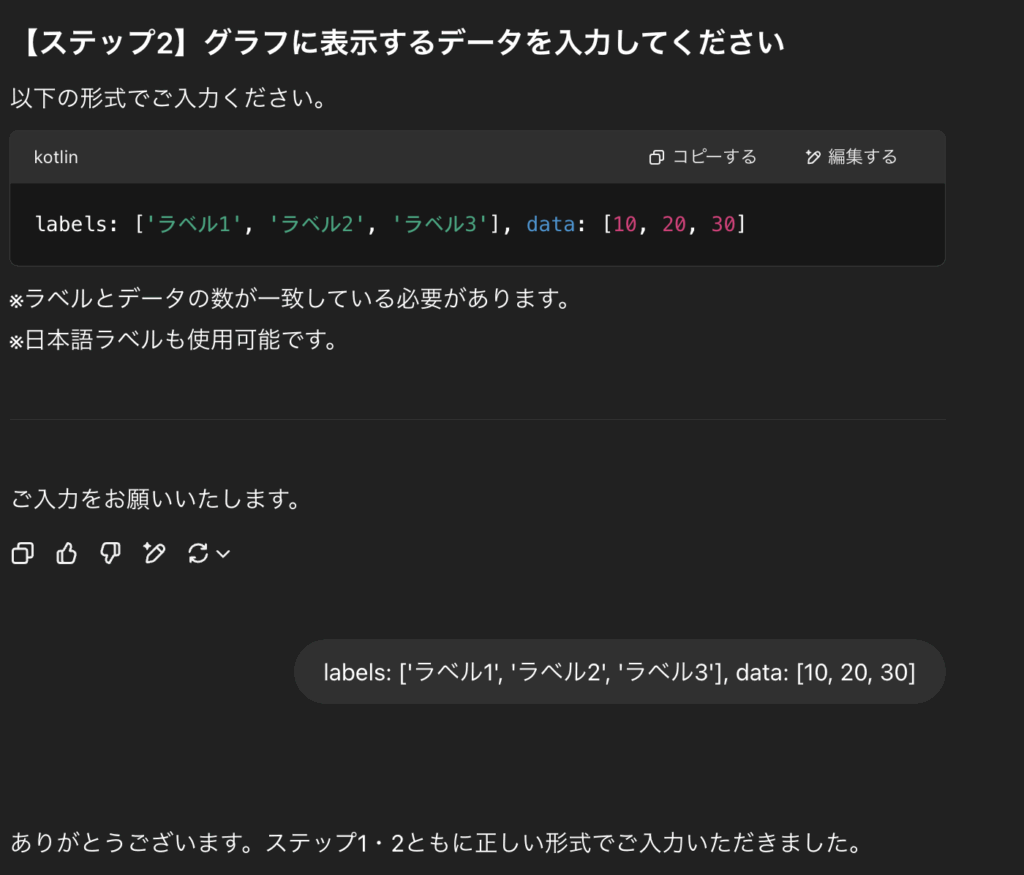Click the regenerate response arrows icon
The height and width of the screenshot is (875, 1024).
[198, 553]
